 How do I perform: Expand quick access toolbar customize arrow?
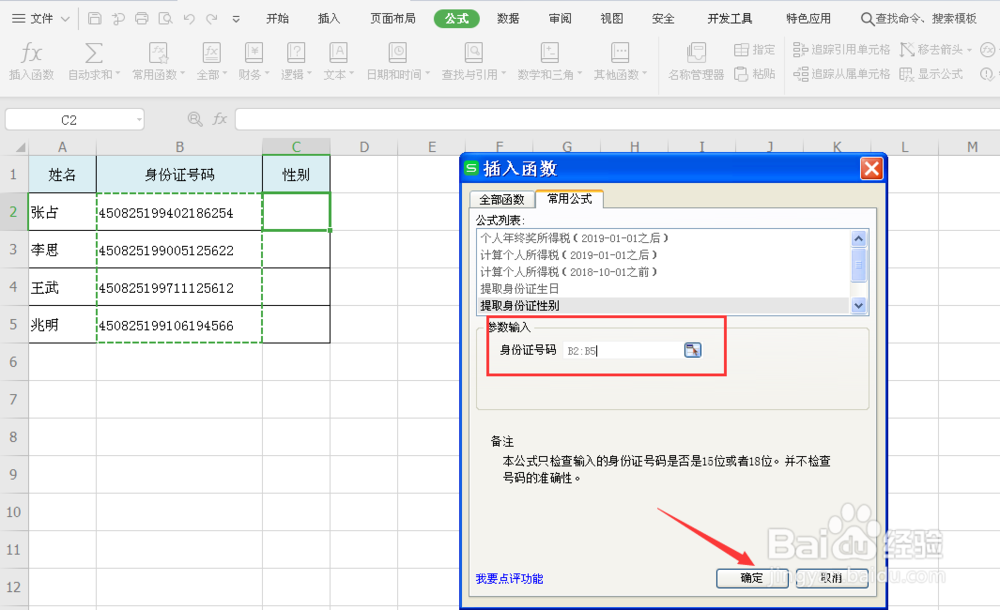[236, 19]
